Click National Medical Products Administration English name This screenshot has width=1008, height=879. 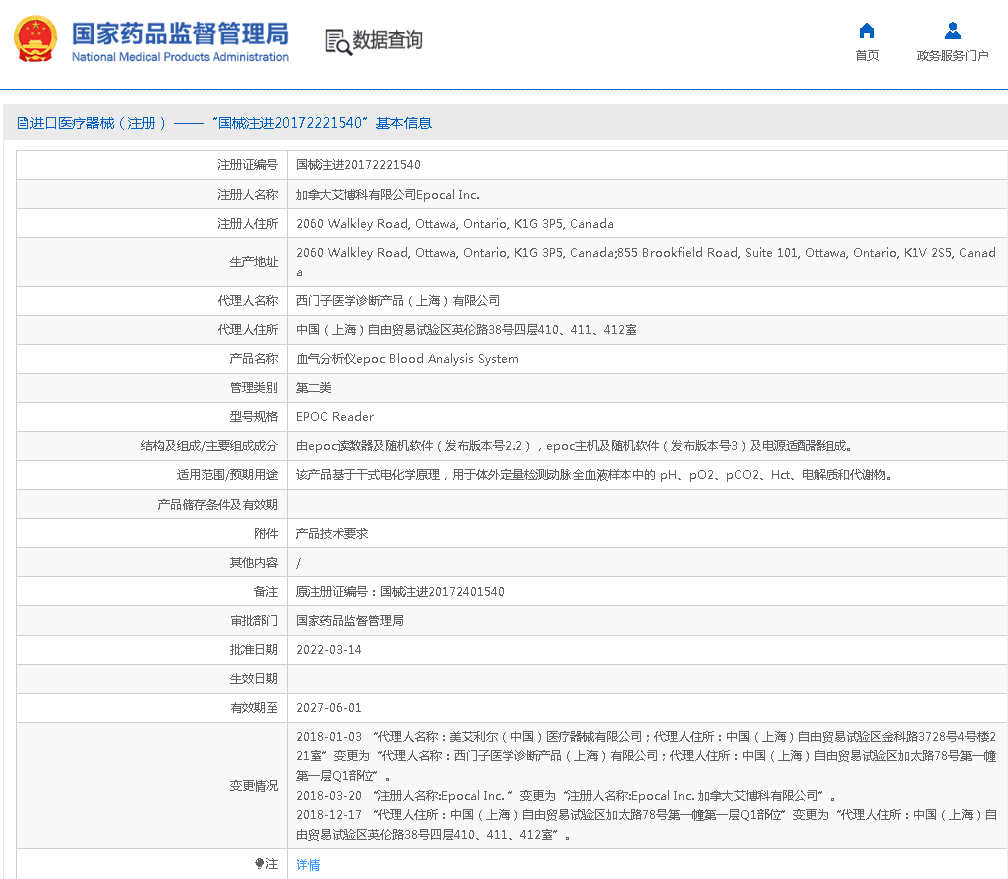click(x=180, y=57)
